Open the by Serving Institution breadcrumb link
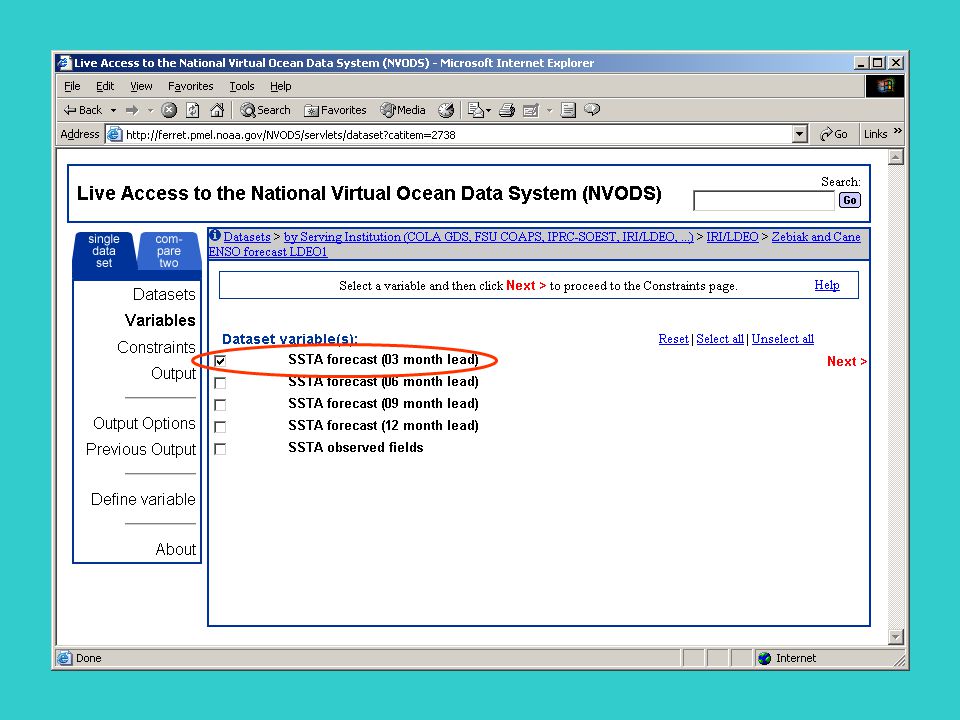The image size is (960, 720). (489, 237)
